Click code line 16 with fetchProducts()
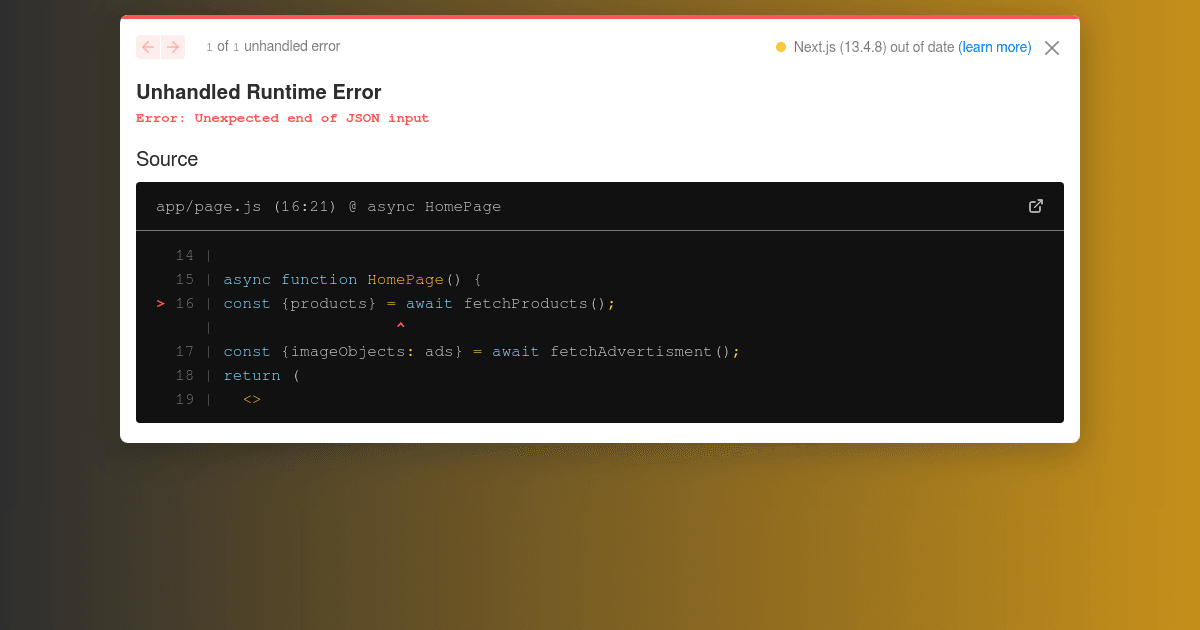1200x630 pixels. pyautogui.click(x=419, y=303)
